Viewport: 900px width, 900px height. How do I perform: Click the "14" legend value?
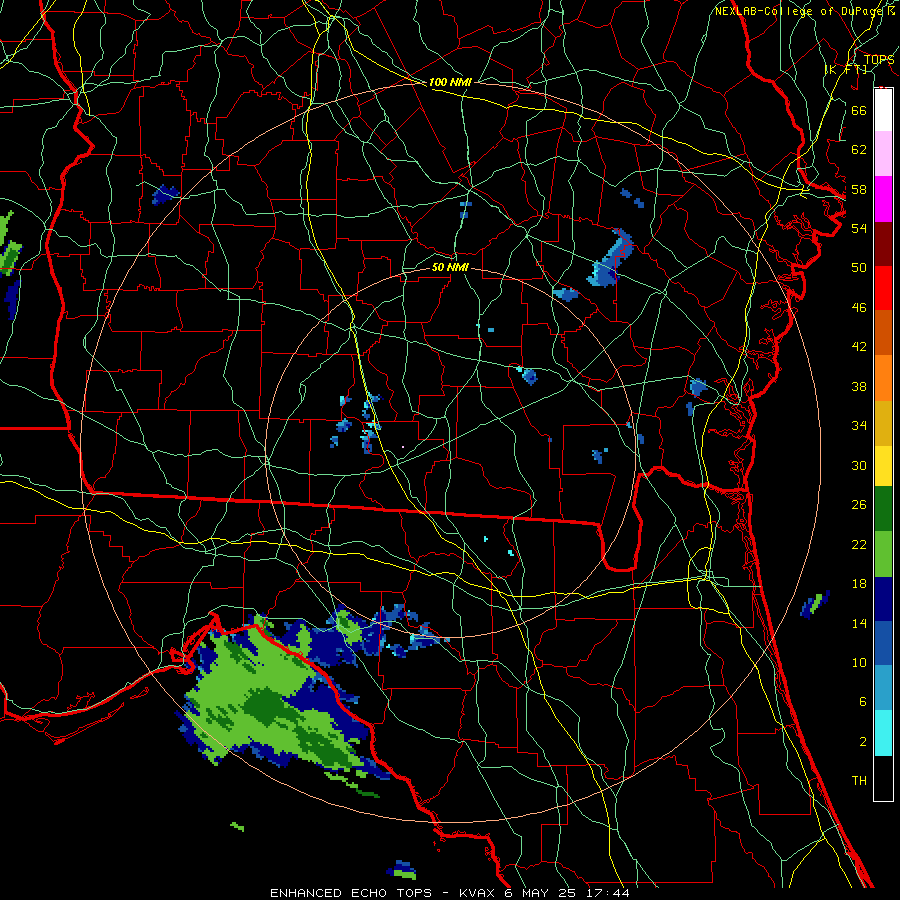tap(859, 623)
